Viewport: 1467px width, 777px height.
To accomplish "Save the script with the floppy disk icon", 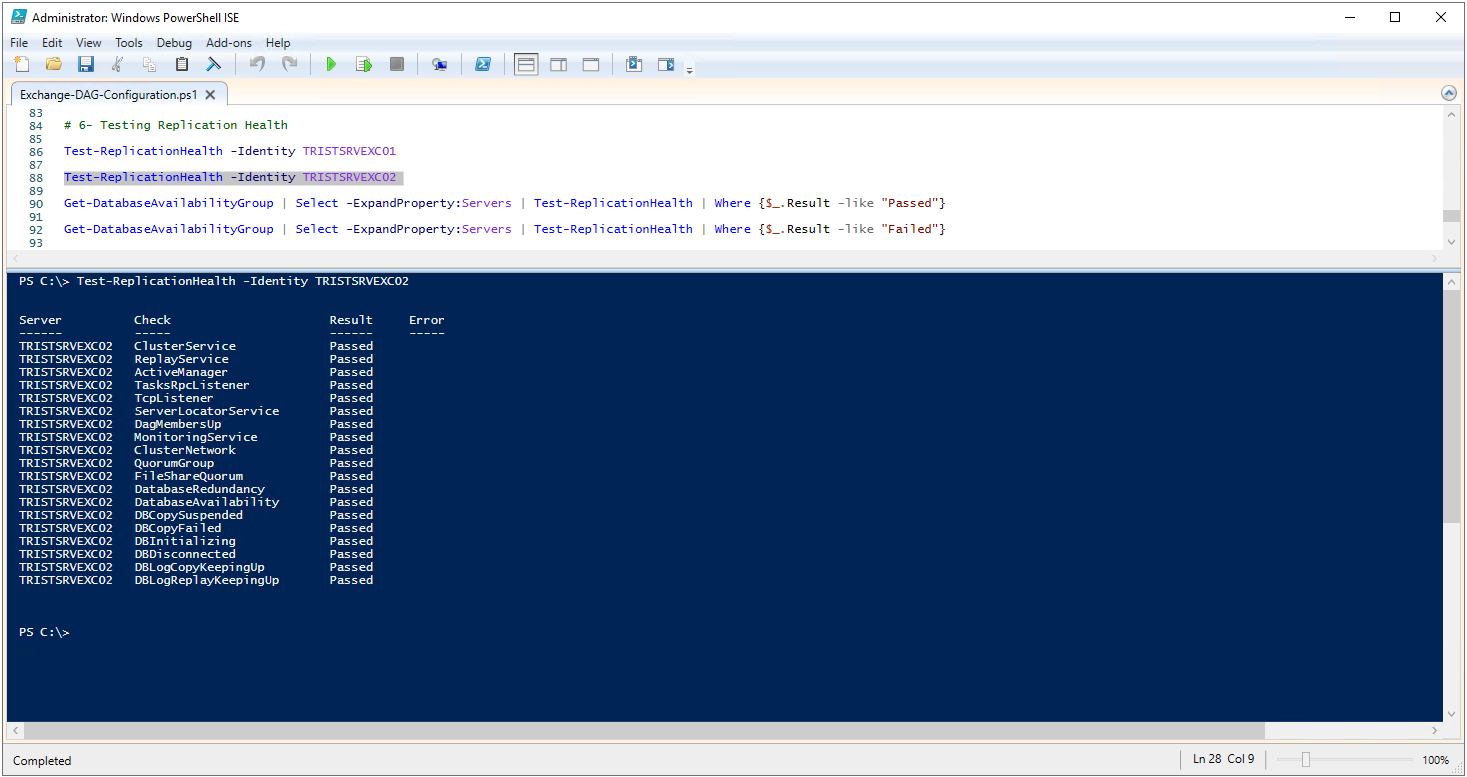I will 86,64.
